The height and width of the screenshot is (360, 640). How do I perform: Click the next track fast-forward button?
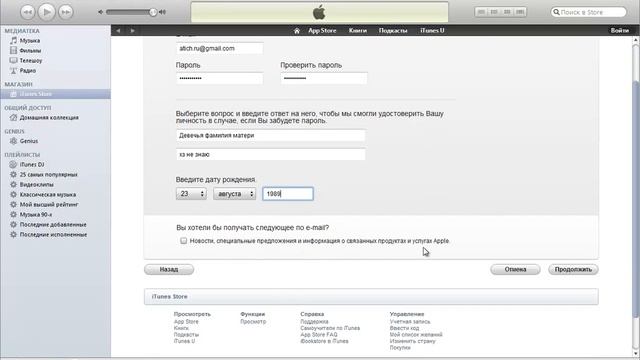pyautogui.click(x=66, y=12)
